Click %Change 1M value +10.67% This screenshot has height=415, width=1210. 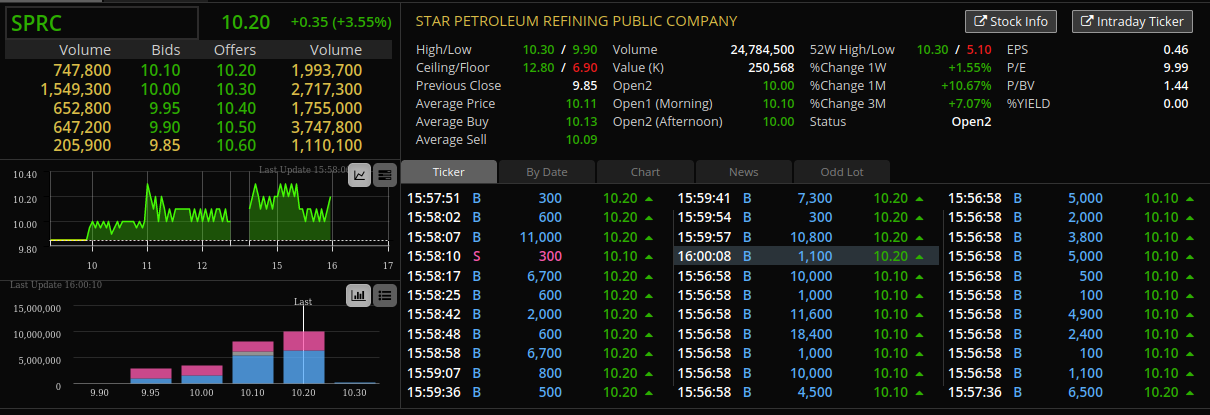(964, 86)
